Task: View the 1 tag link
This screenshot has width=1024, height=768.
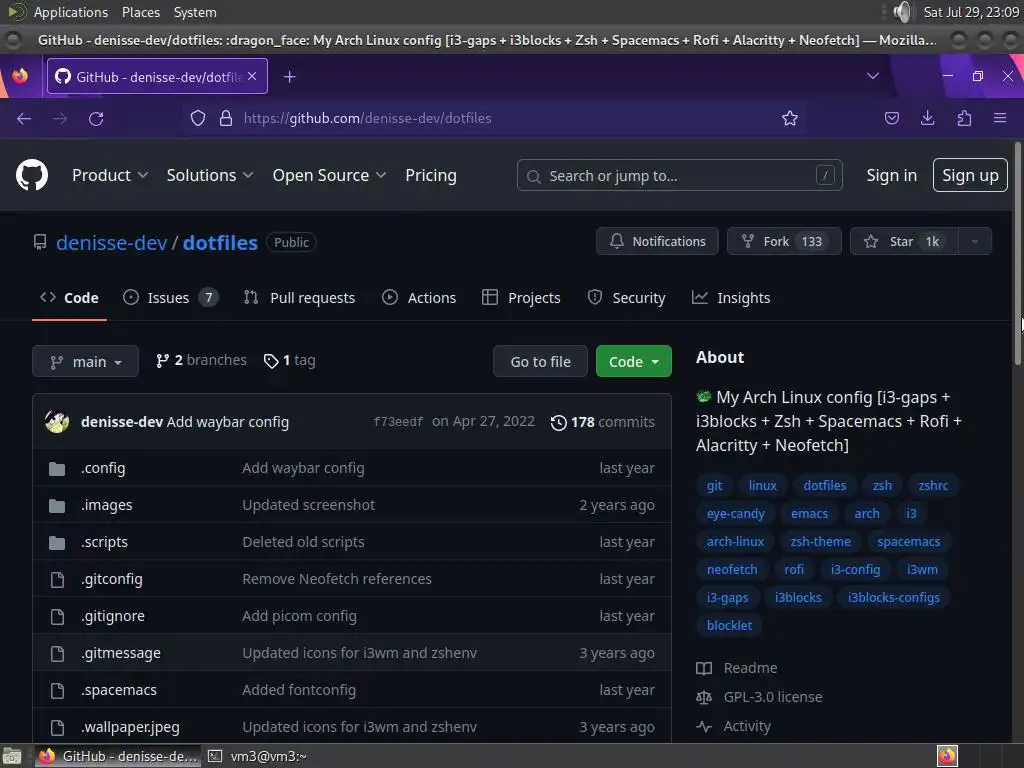Action: pyautogui.click(x=289, y=360)
